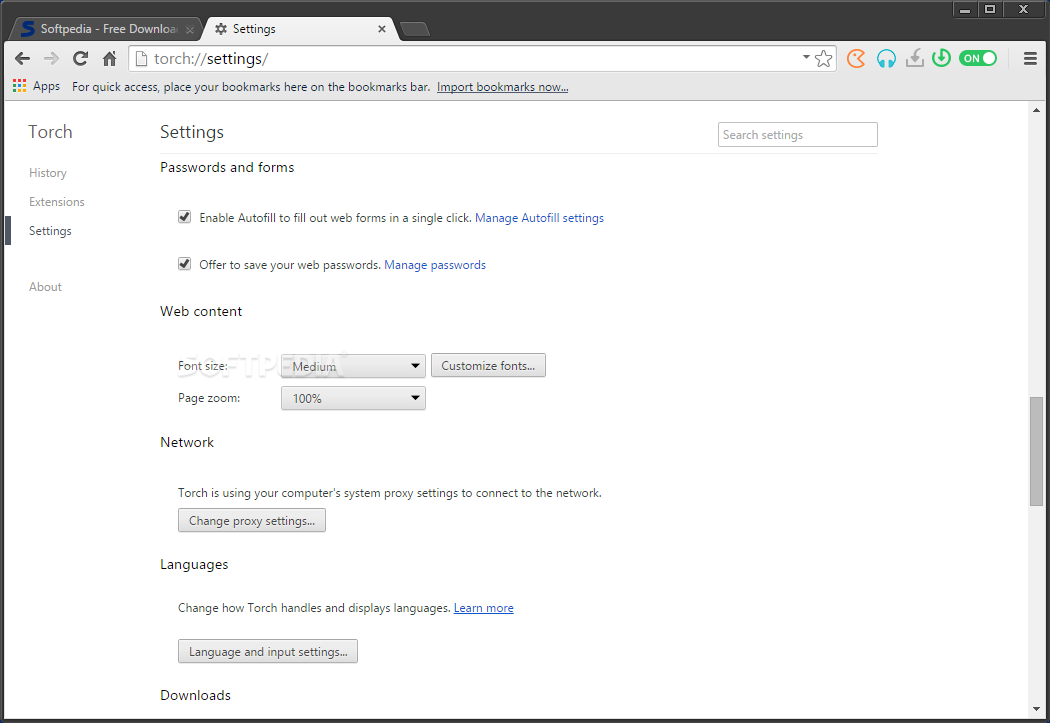The height and width of the screenshot is (723, 1050).
Task: Click Customize fonts button
Action: (488, 366)
